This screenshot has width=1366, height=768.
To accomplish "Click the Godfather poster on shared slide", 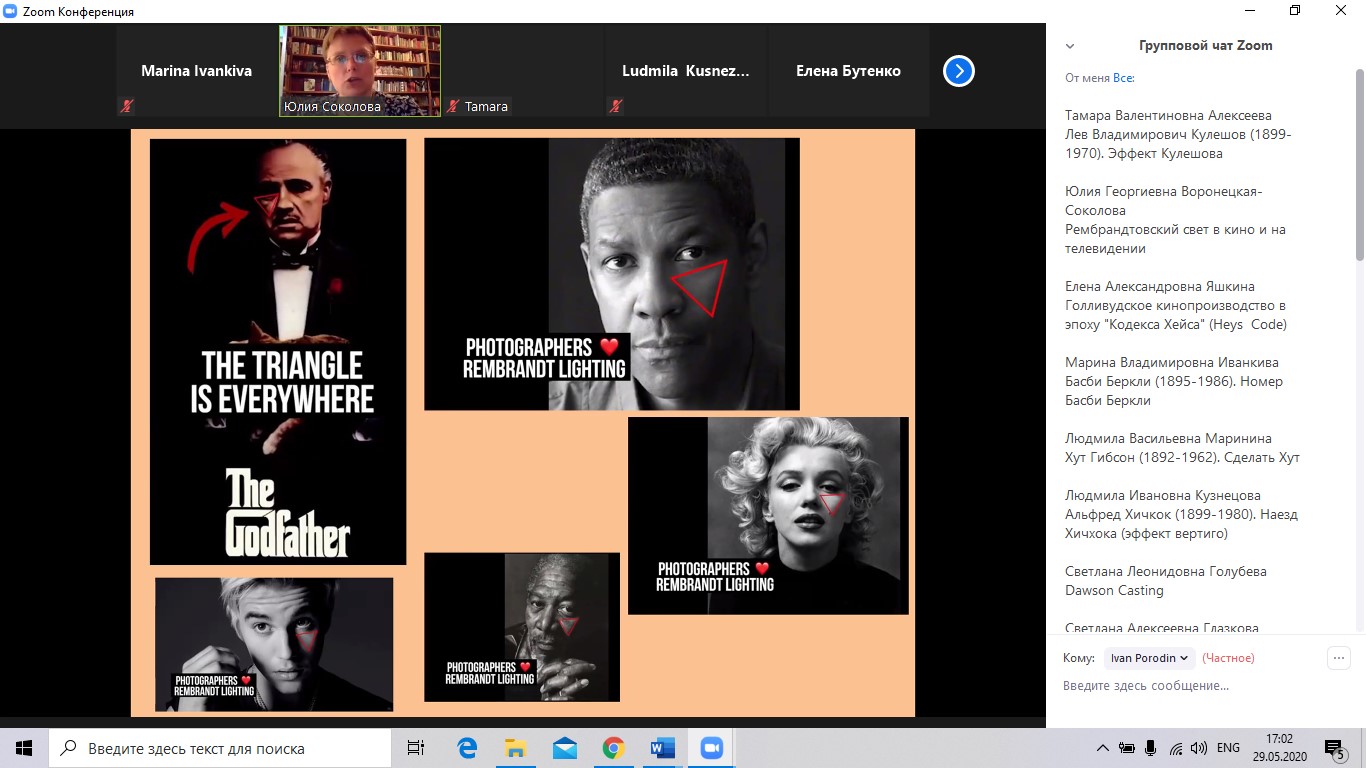I will point(278,352).
